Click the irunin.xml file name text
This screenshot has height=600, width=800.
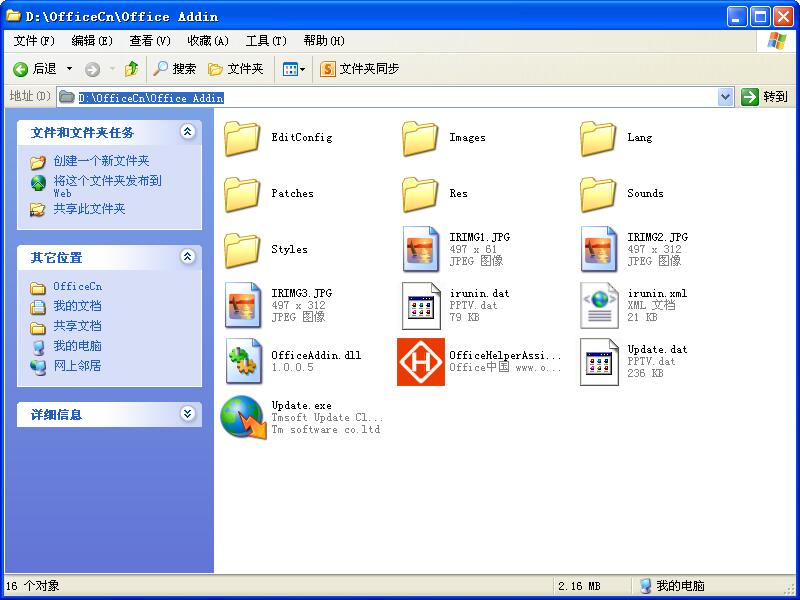657,293
